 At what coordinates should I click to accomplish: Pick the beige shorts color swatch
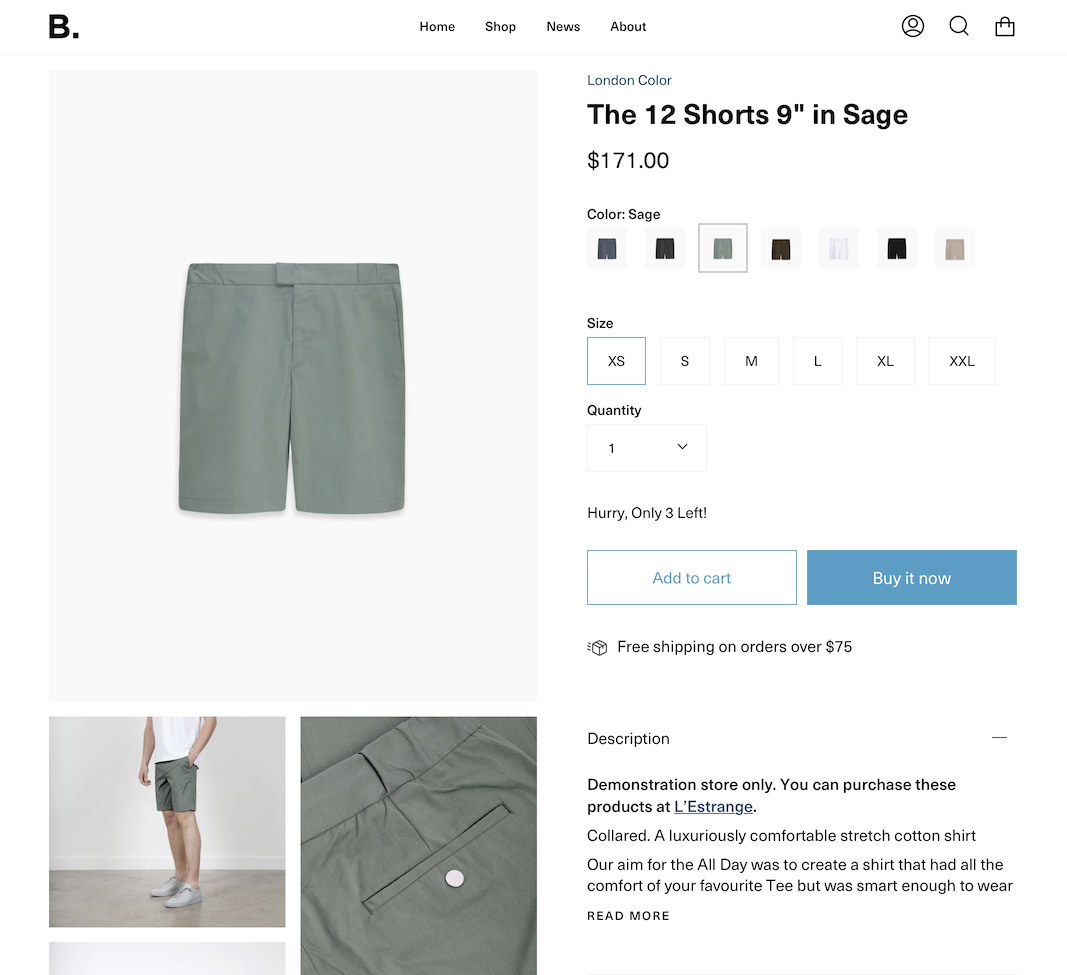(x=955, y=248)
